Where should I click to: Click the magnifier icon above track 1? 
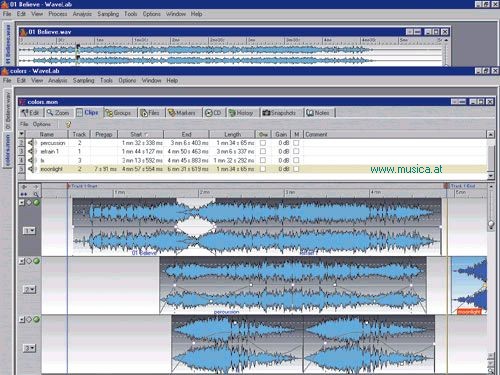click(36, 194)
